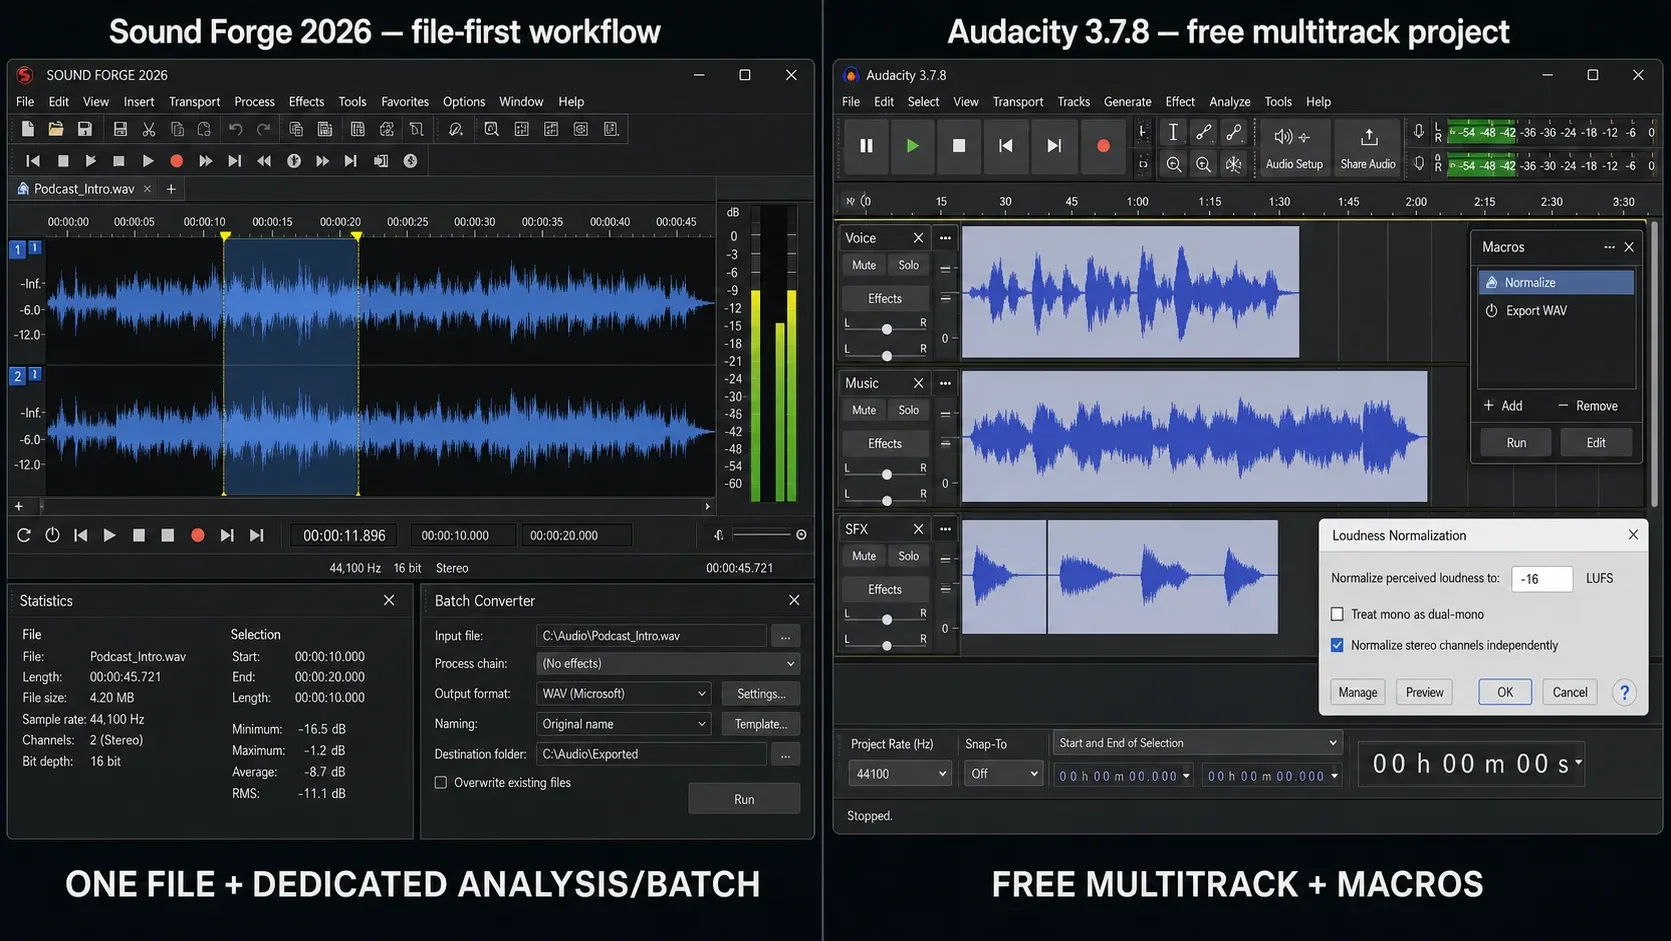1671x941 pixels.
Task: Click Skip to Start in Audacity
Action: tap(1006, 146)
